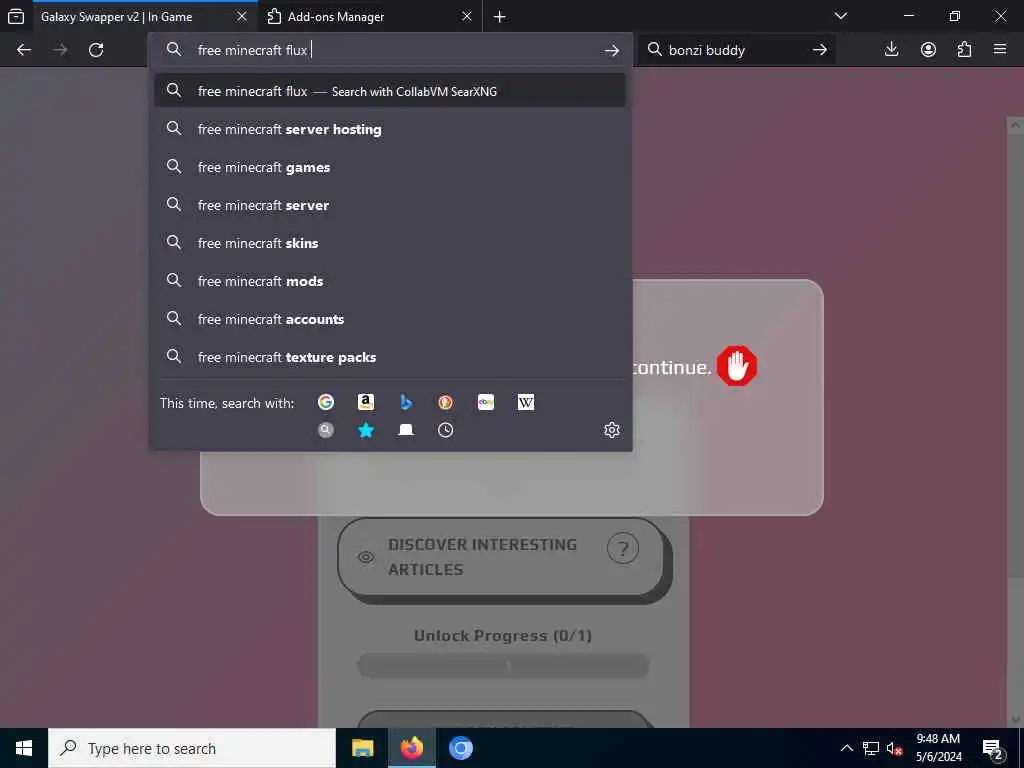Screen dimensions: 1024x768
Task: Click the address bar text field
Action: 392,50
